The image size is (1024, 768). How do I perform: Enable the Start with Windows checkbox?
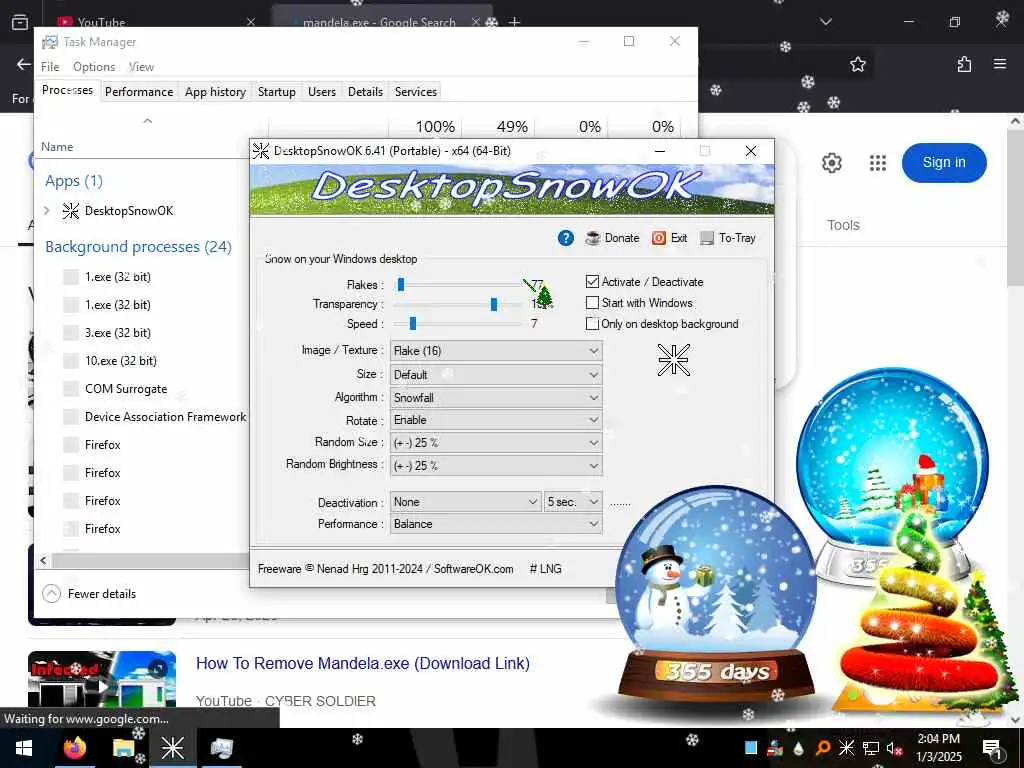[x=592, y=302]
